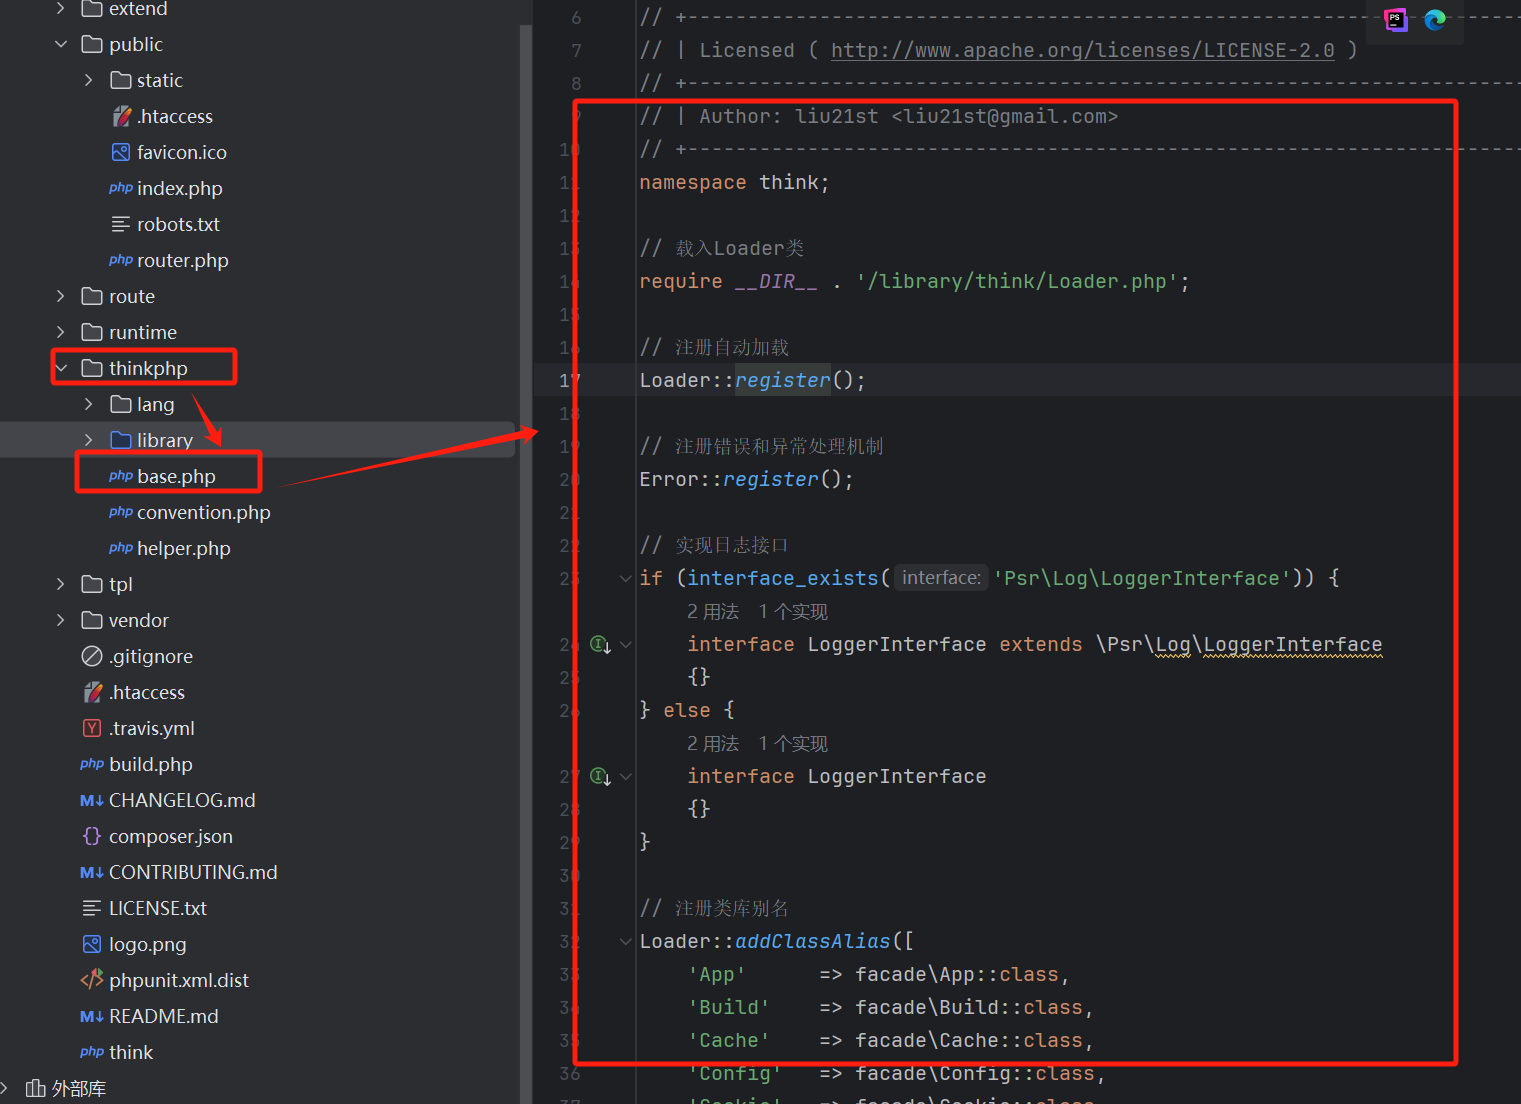Viewport: 1521px width, 1104px height.
Task: Select the index.php PHP file icon
Action: (121, 188)
